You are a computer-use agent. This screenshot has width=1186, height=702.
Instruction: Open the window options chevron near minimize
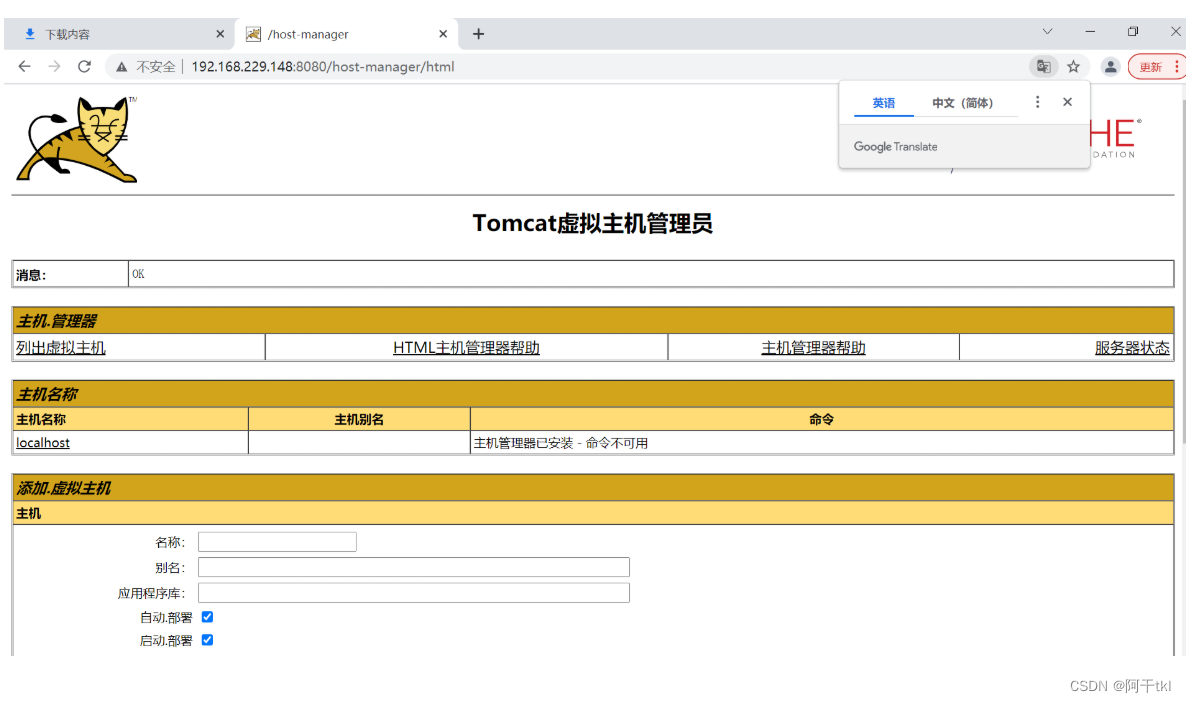click(1047, 33)
